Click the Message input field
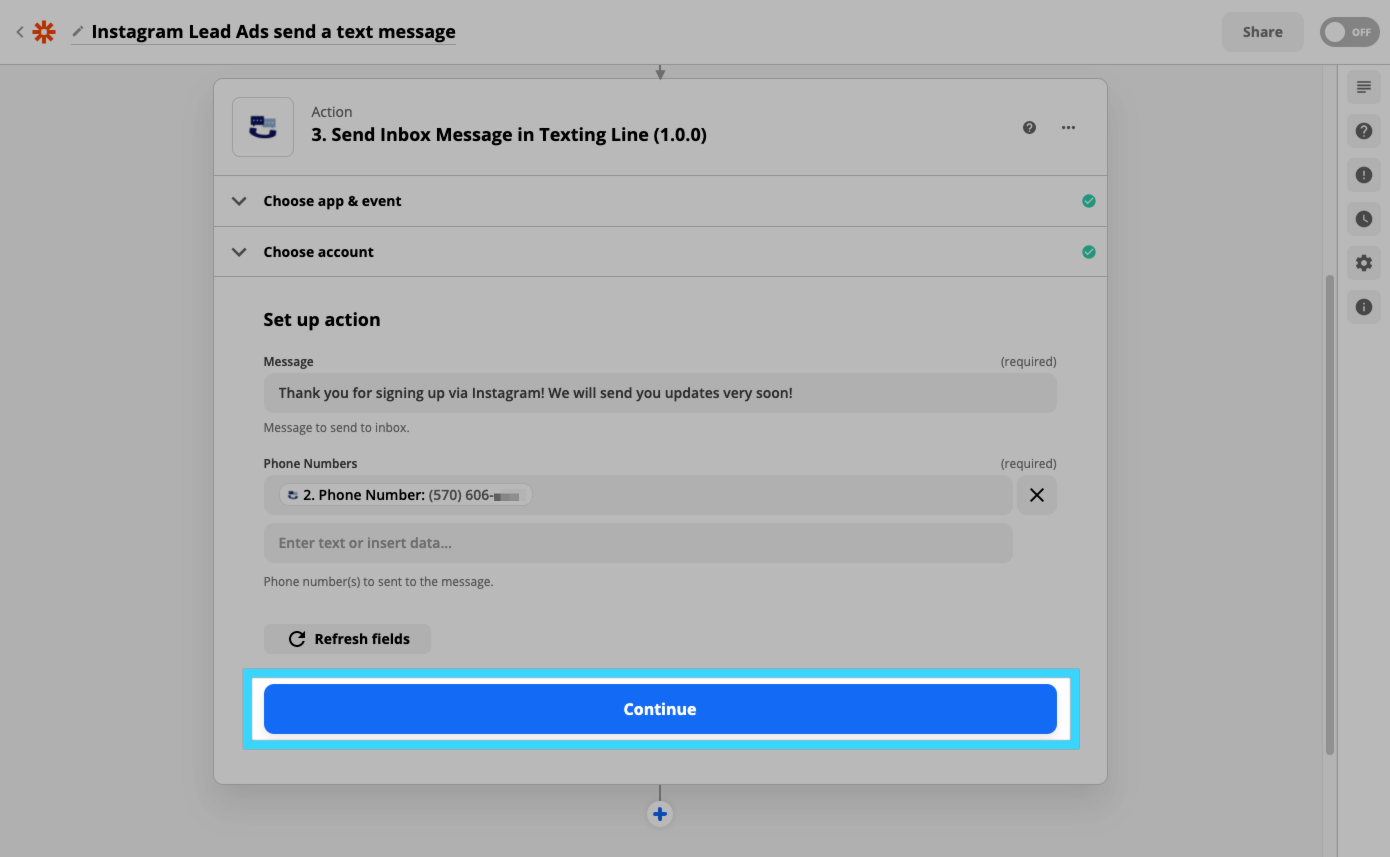1390x857 pixels. [x=660, y=393]
